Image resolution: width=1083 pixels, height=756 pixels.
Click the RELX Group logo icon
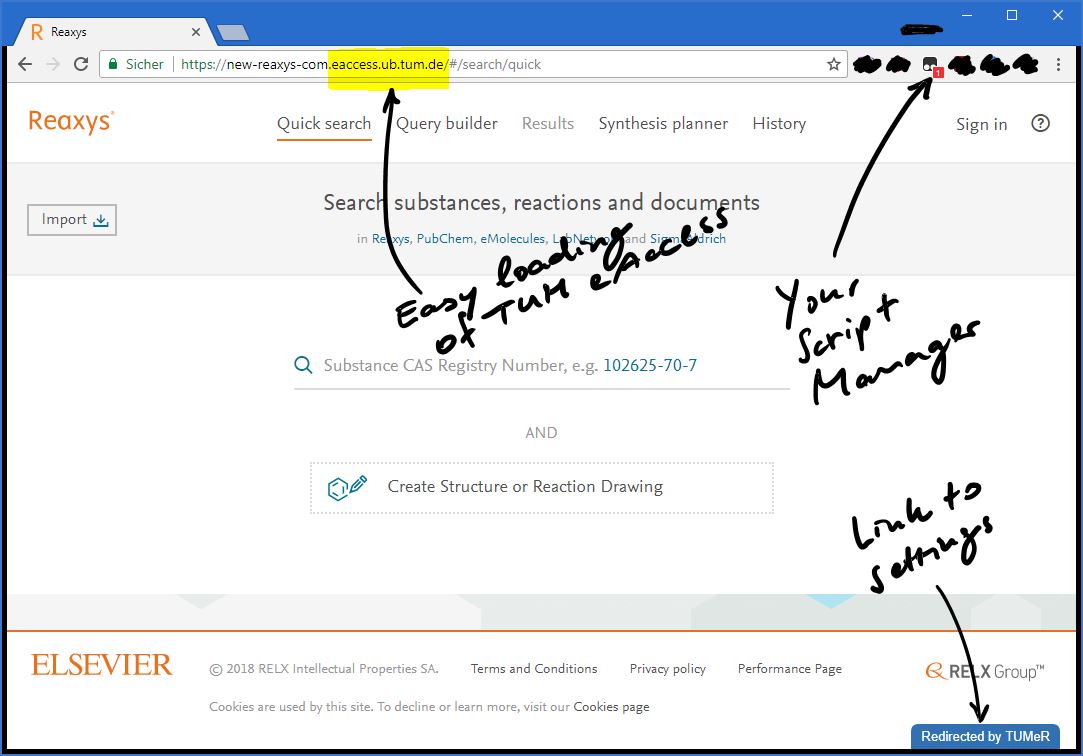coord(934,670)
